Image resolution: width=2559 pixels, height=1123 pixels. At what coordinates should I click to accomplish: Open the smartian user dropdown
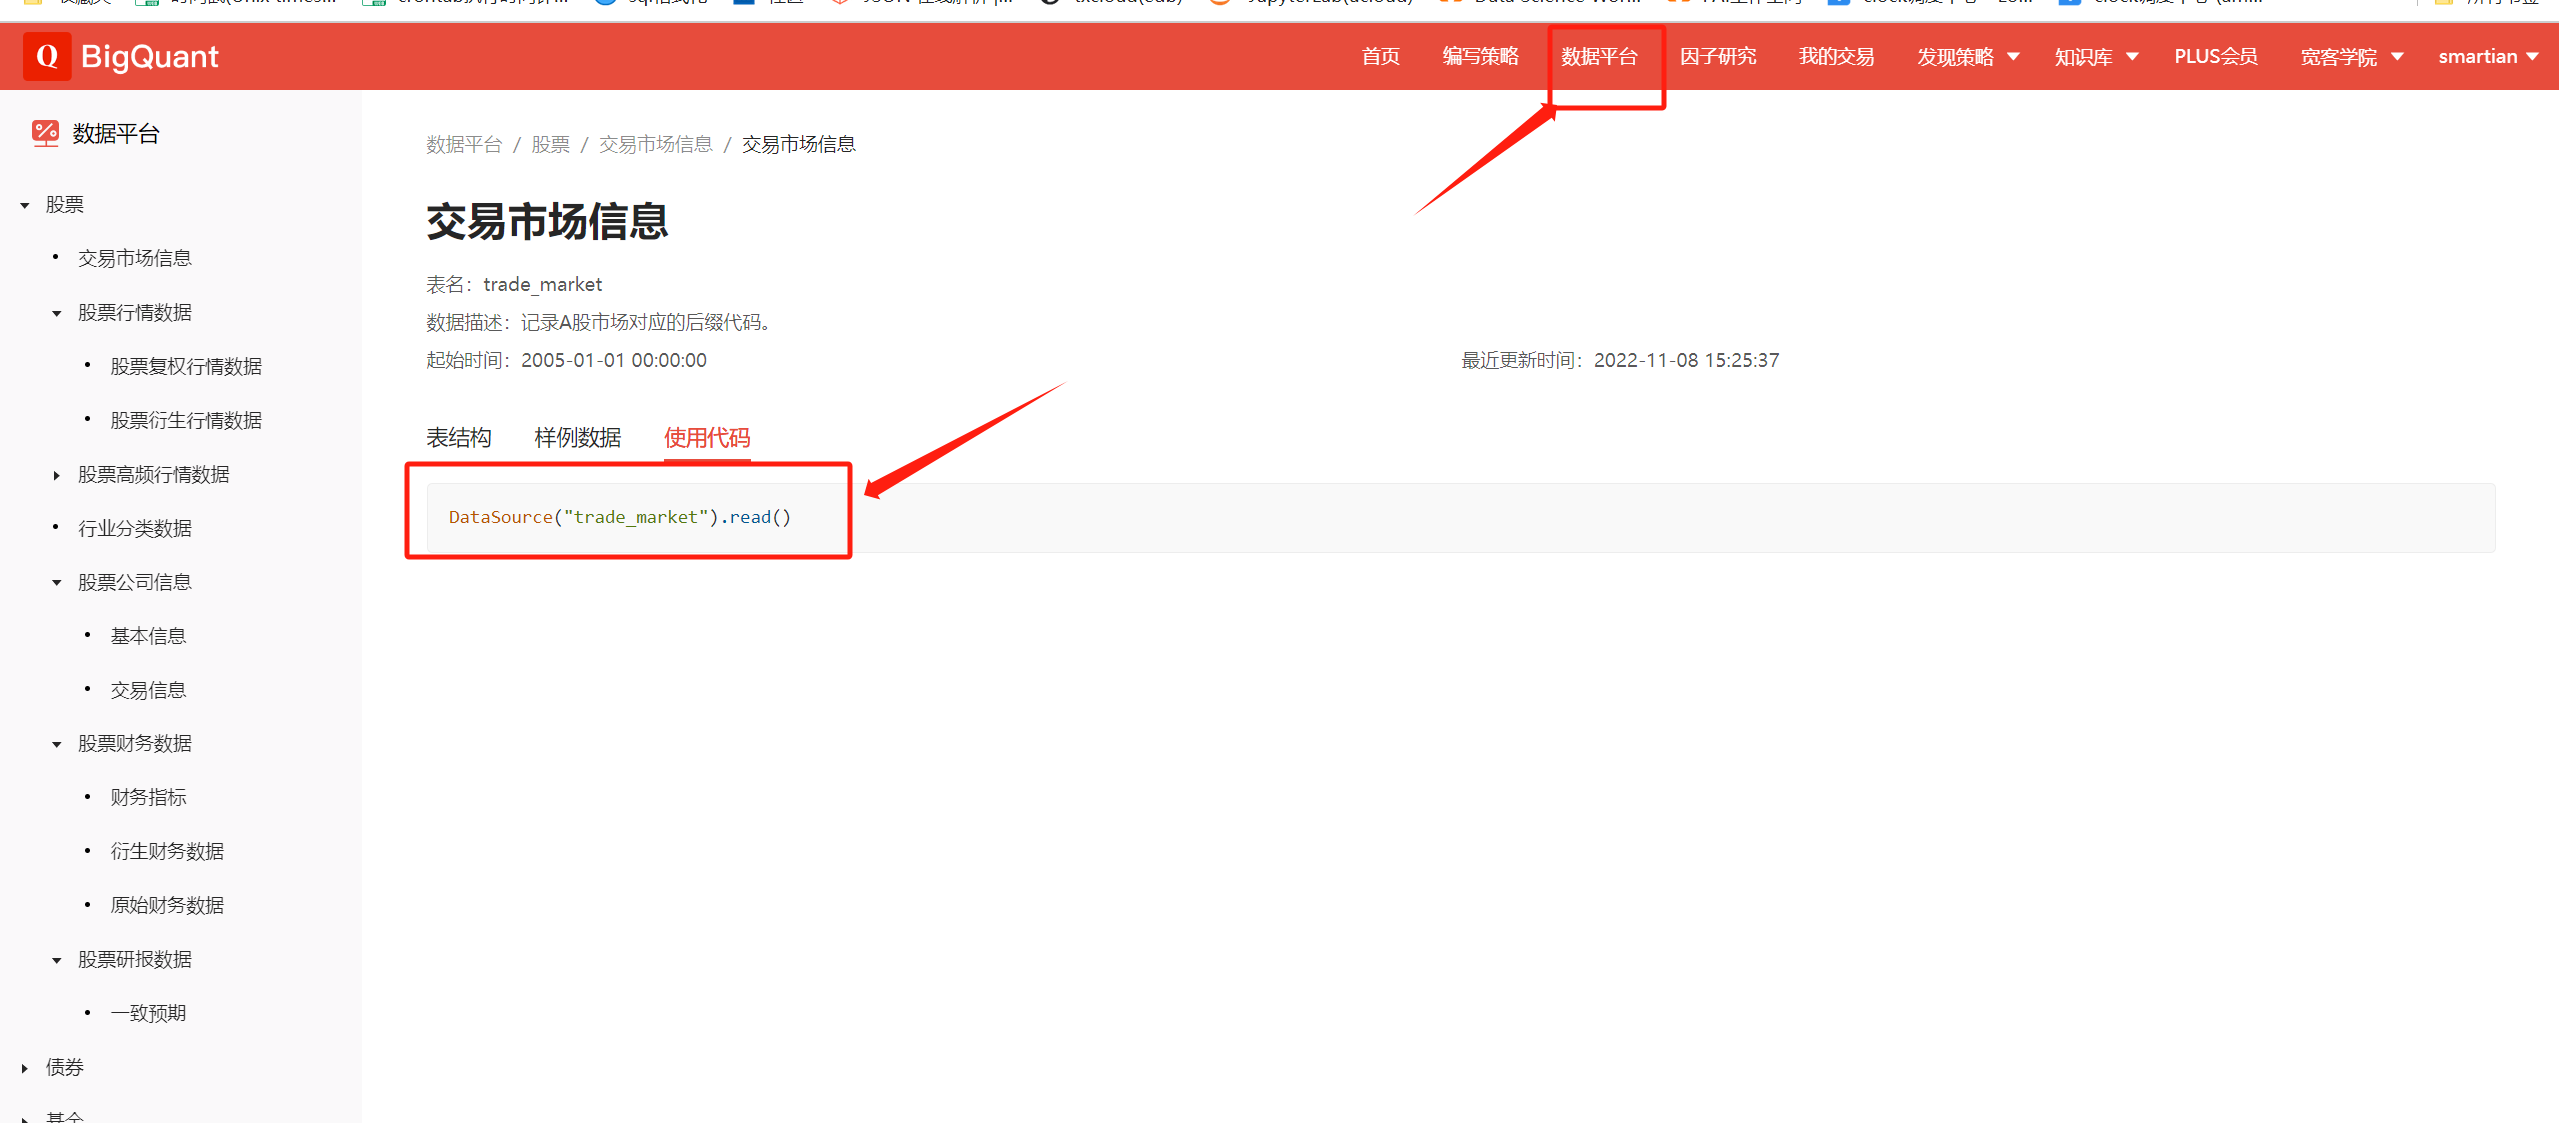click(2487, 57)
